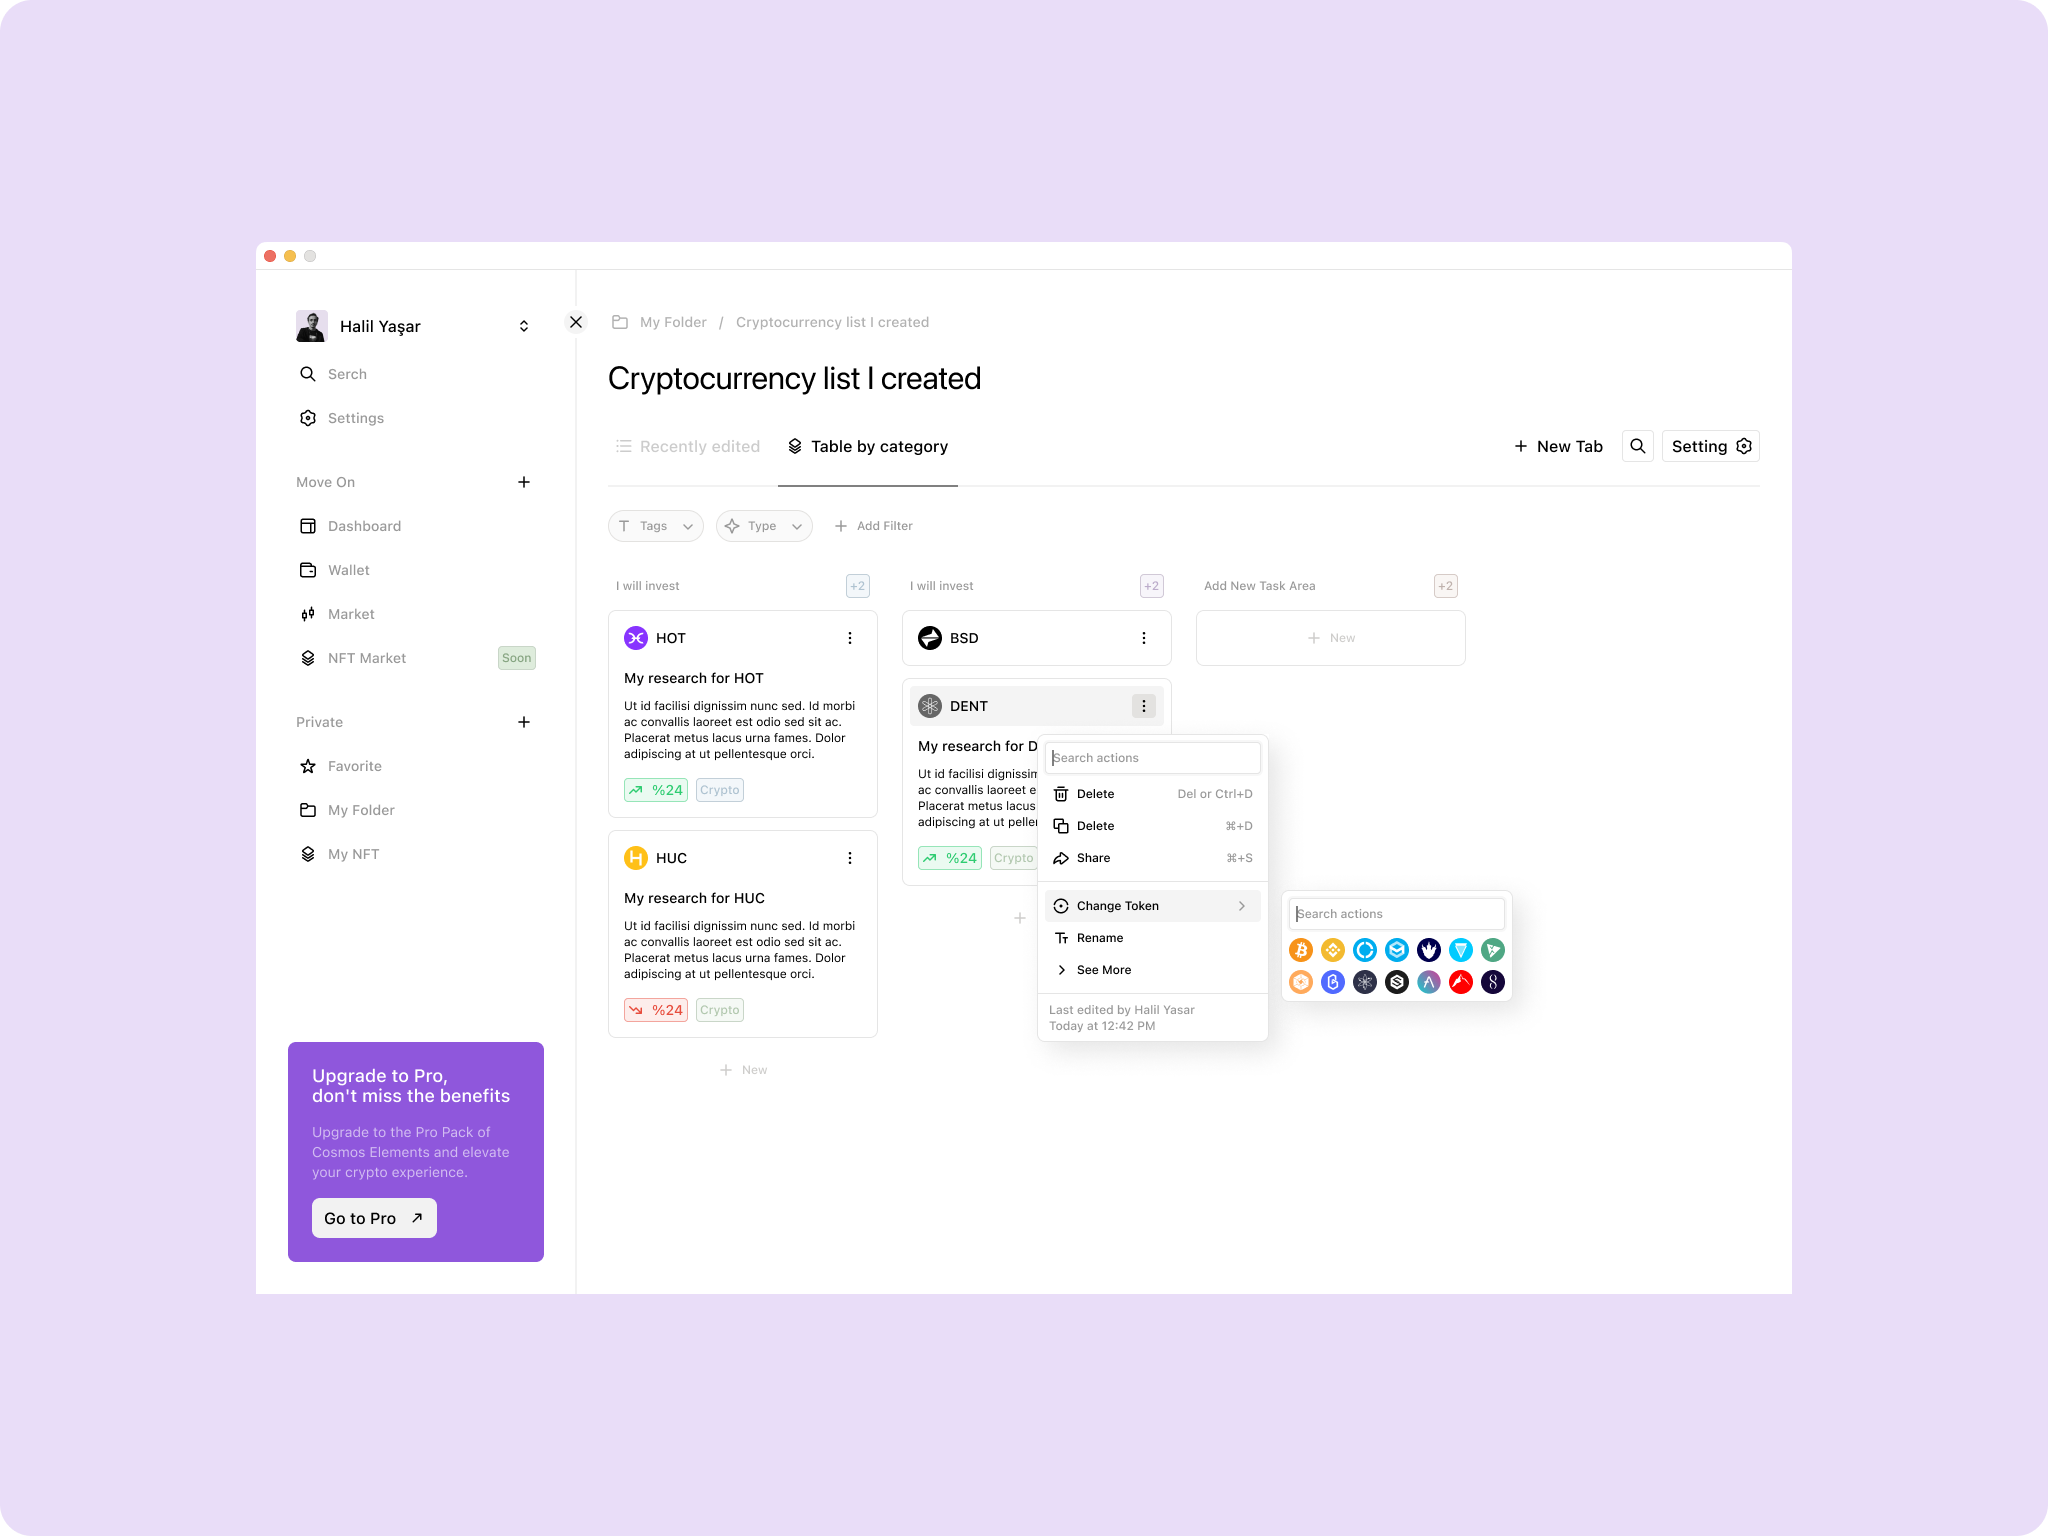Open the Type filter dropdown
2048x1536 pixels.
pyautogui.click(x=764, y=525)
